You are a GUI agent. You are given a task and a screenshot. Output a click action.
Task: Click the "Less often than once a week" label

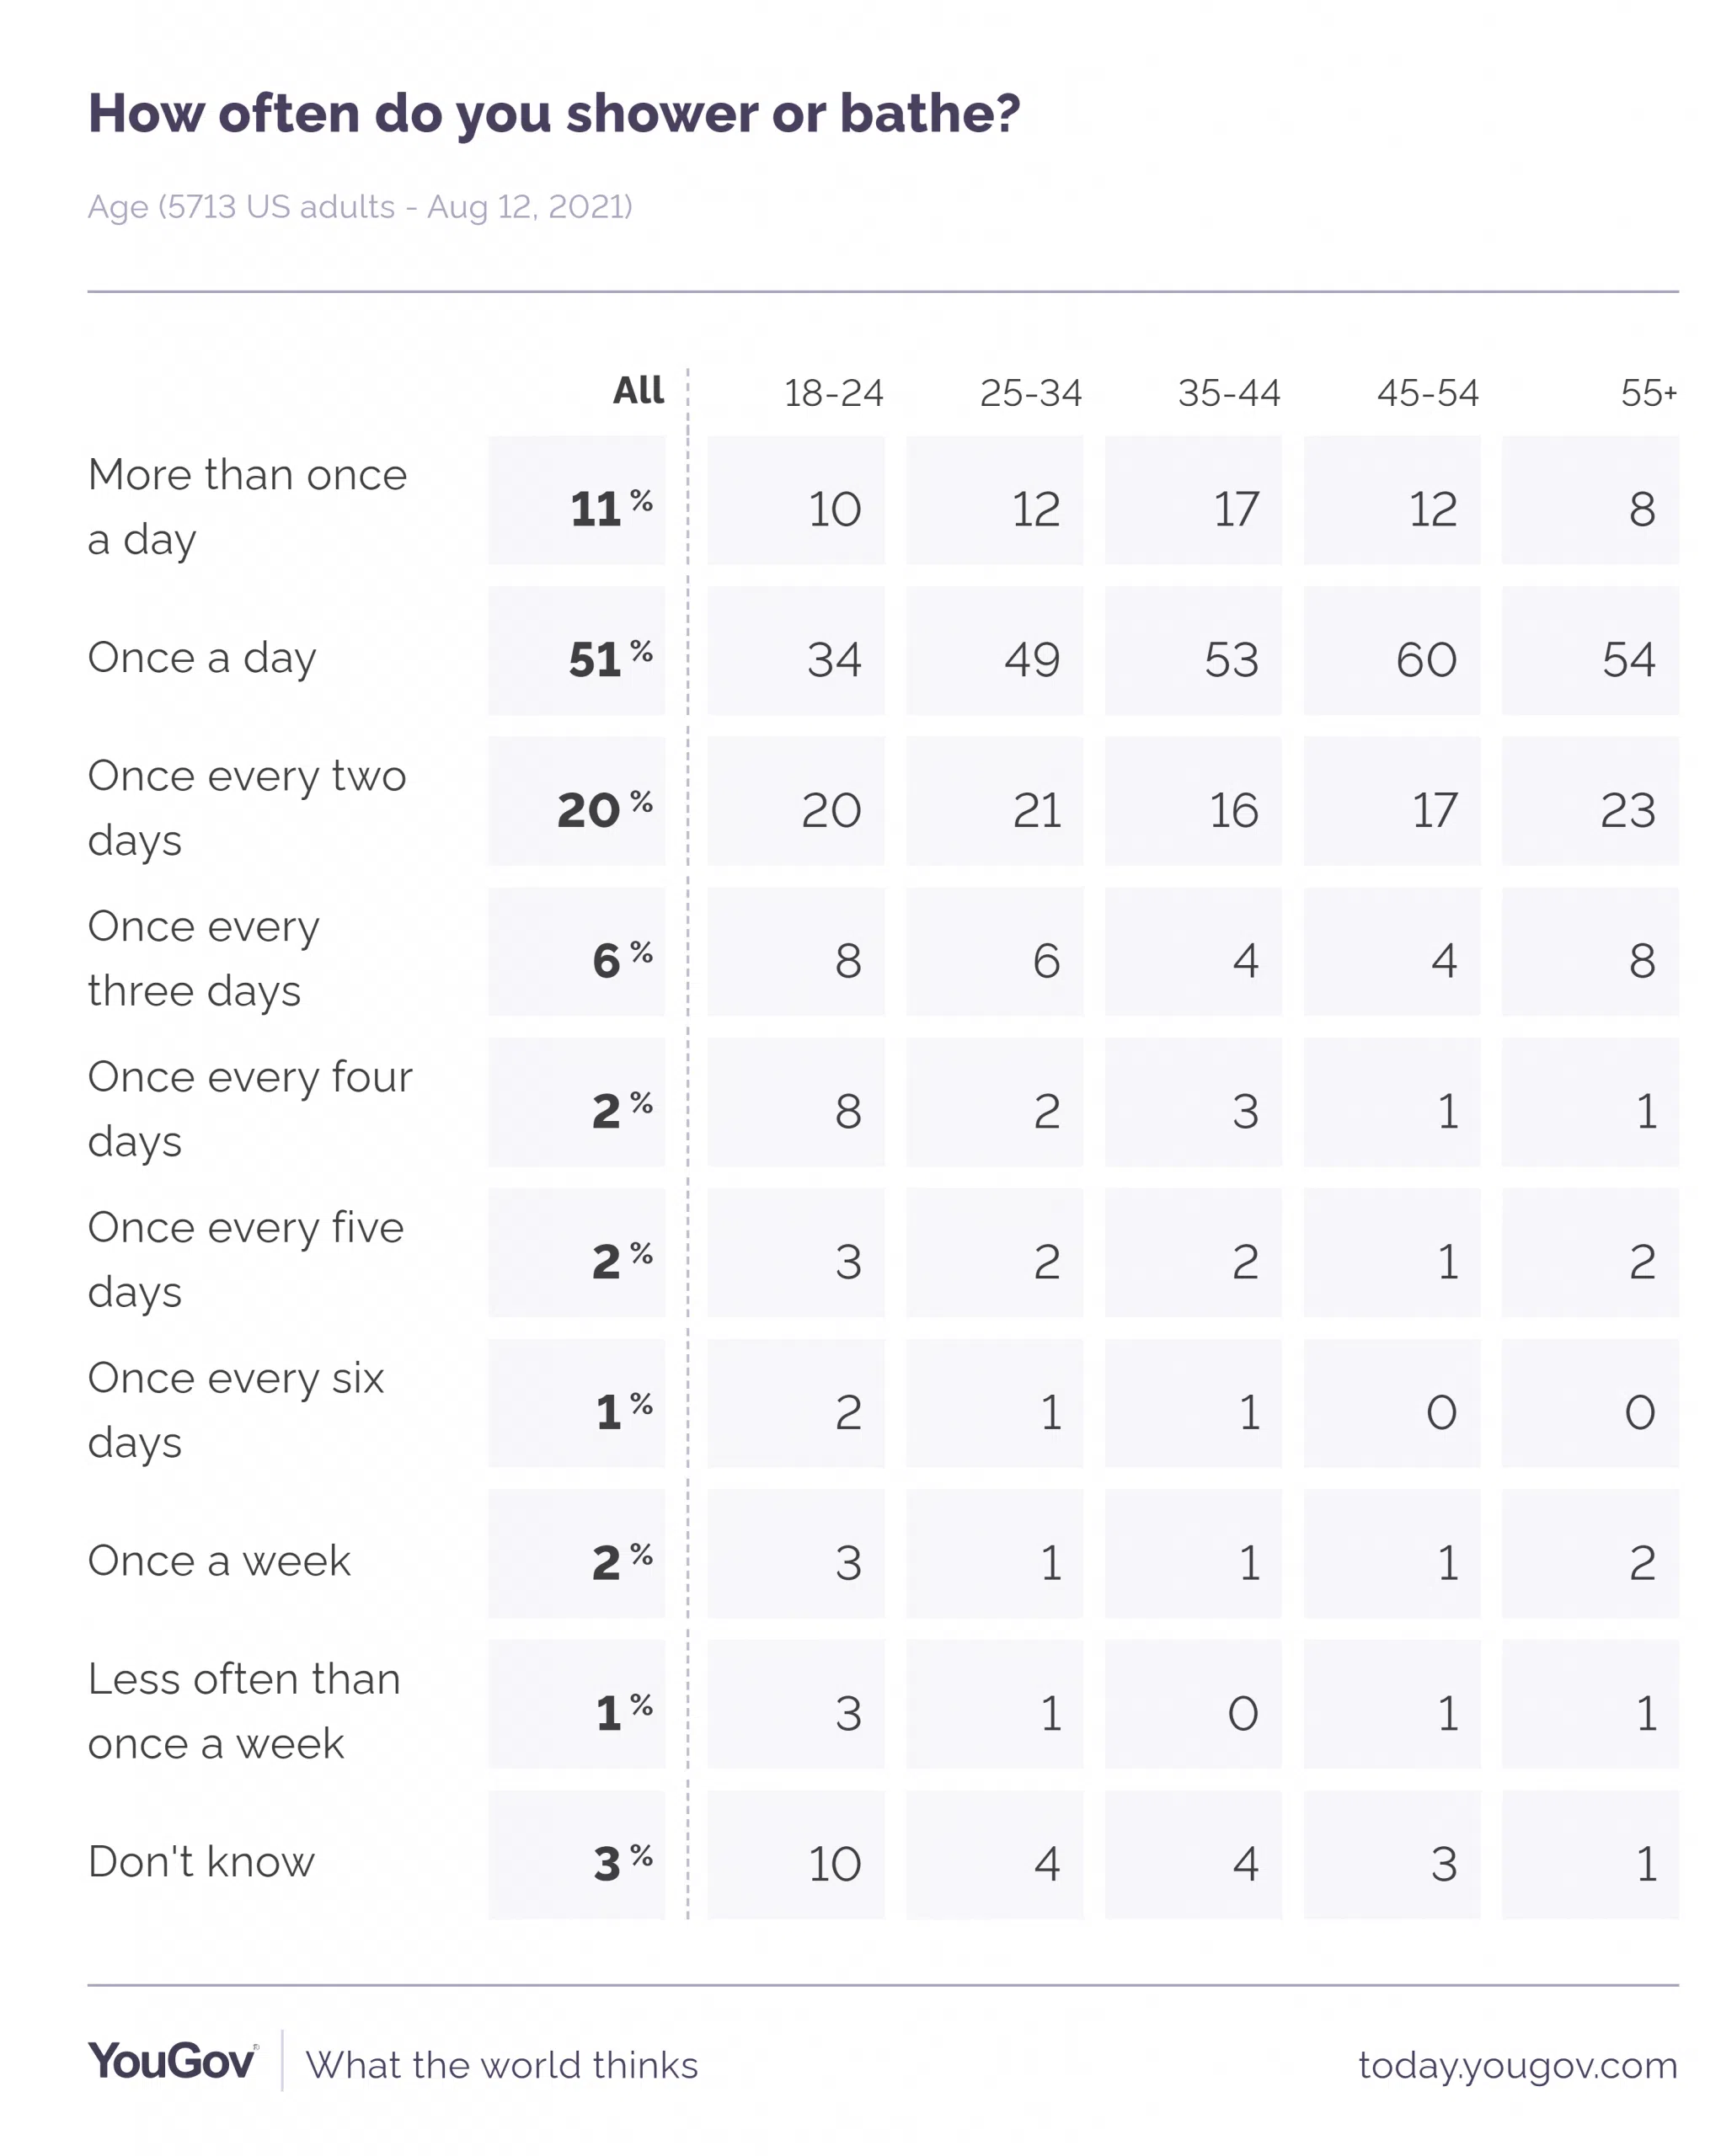point(243,1711)
